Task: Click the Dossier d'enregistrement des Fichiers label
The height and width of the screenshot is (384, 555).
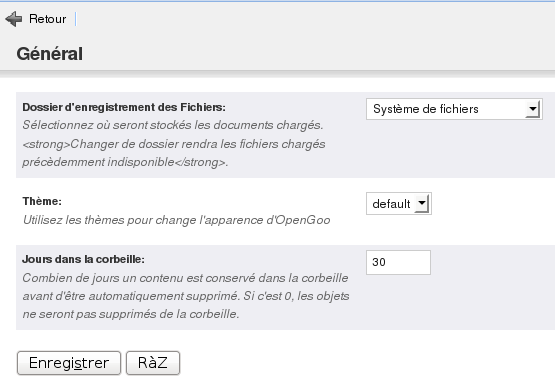Action: (124, 107)
